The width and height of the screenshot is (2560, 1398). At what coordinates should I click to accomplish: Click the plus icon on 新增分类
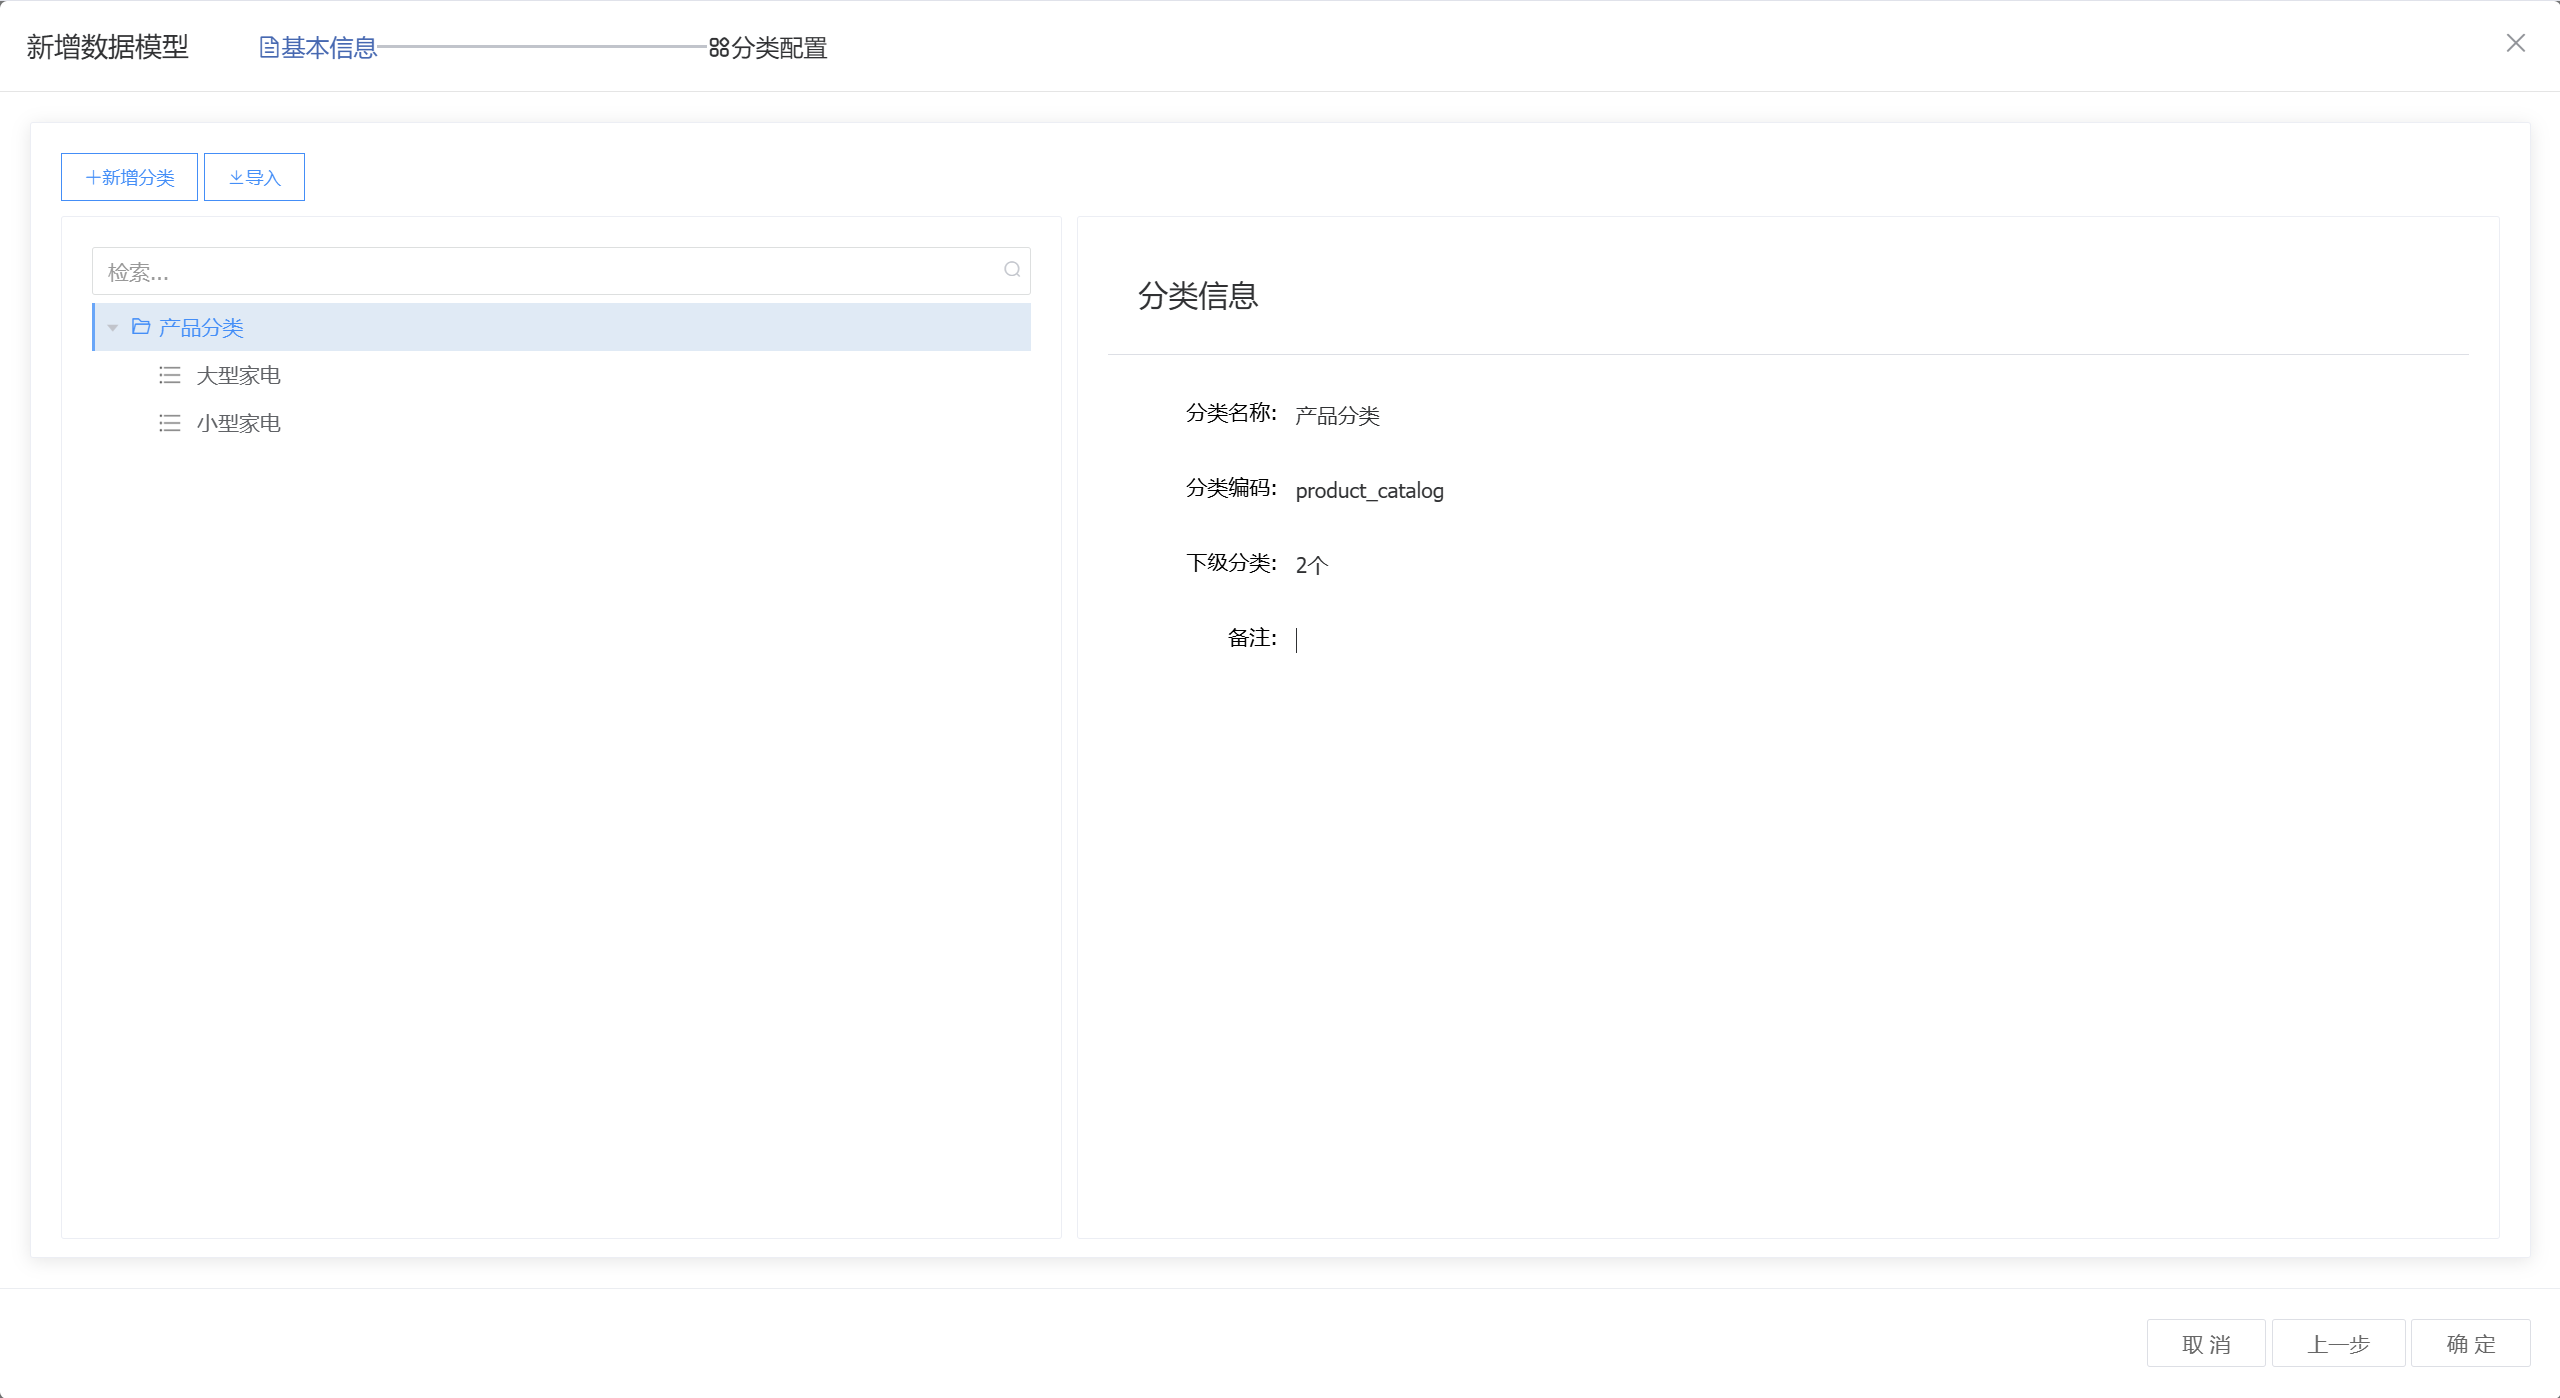coord(93,178)
